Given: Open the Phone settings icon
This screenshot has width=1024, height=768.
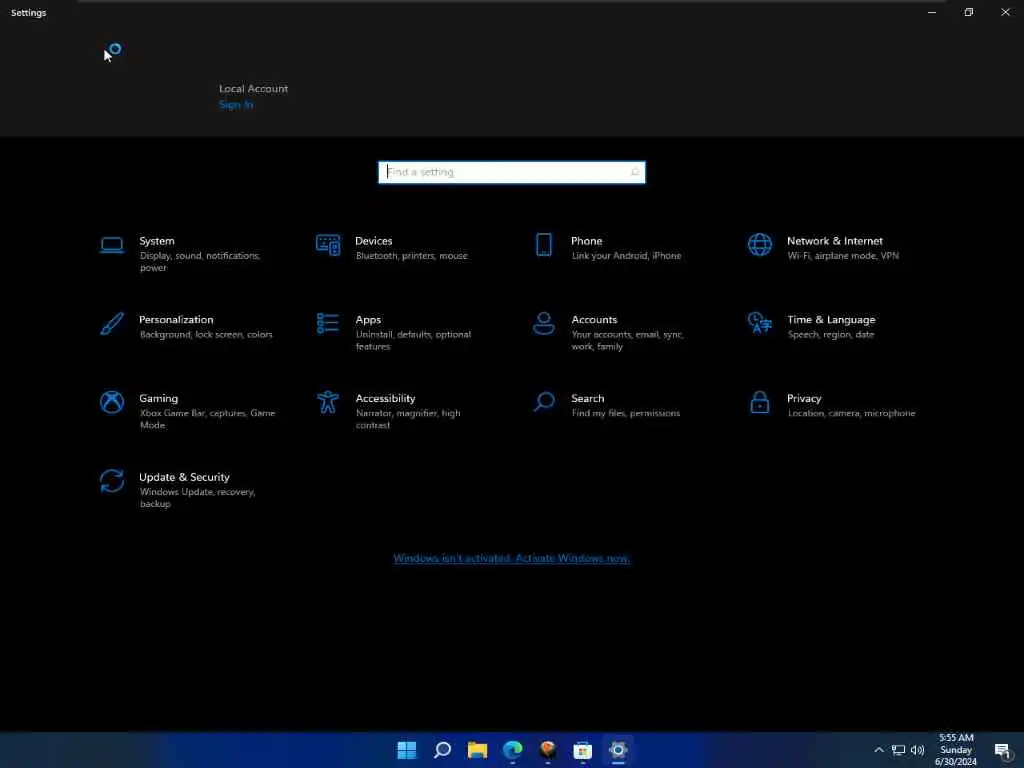Looking at the screenshot, I should click(x=543, y=245).
